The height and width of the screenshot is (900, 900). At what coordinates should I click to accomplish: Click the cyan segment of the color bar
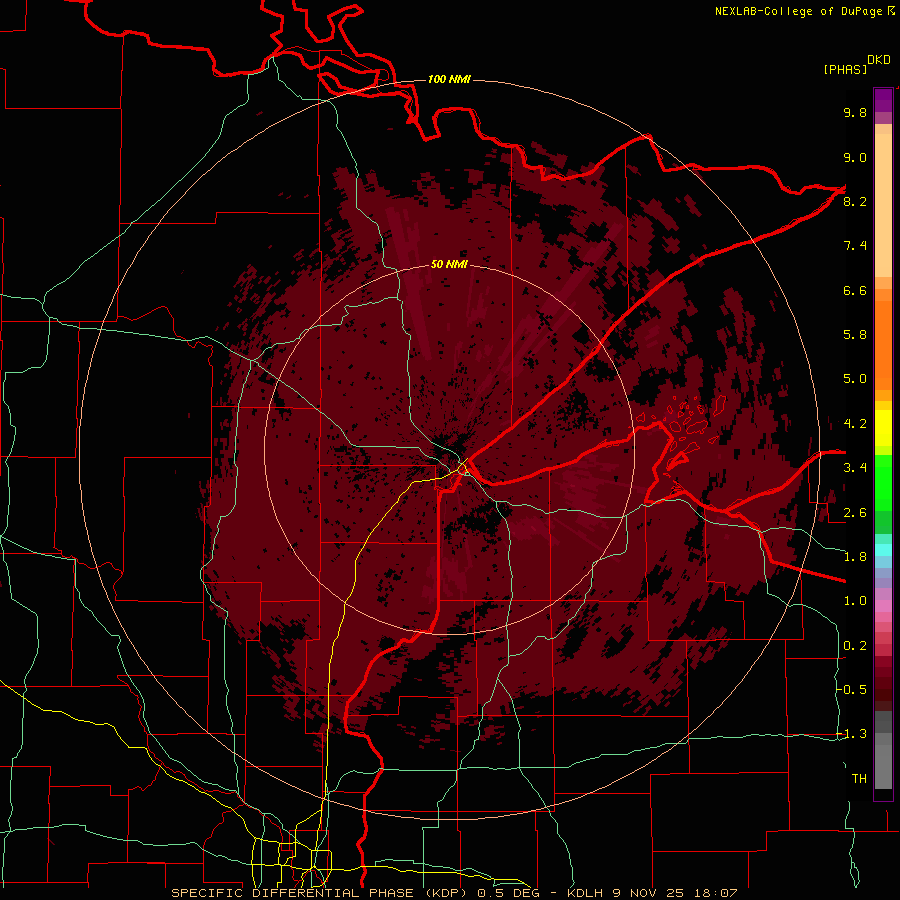[x=883, y=550]
